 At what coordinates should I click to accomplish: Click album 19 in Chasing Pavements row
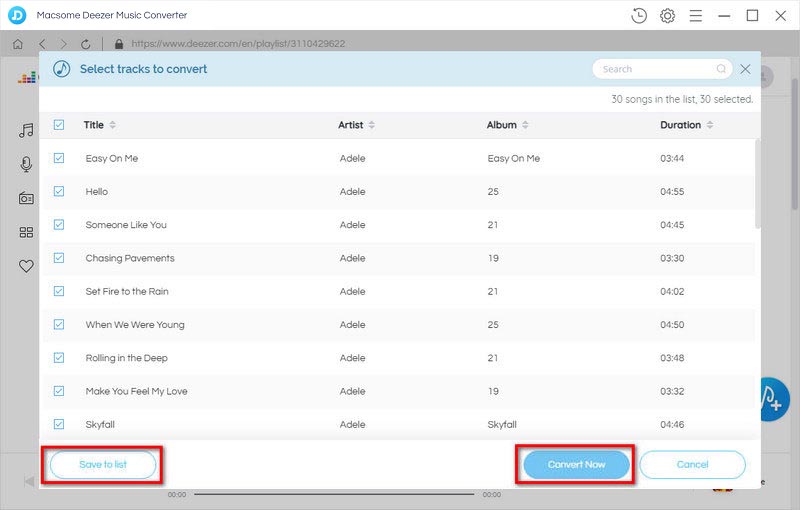[x=493, y=258]
